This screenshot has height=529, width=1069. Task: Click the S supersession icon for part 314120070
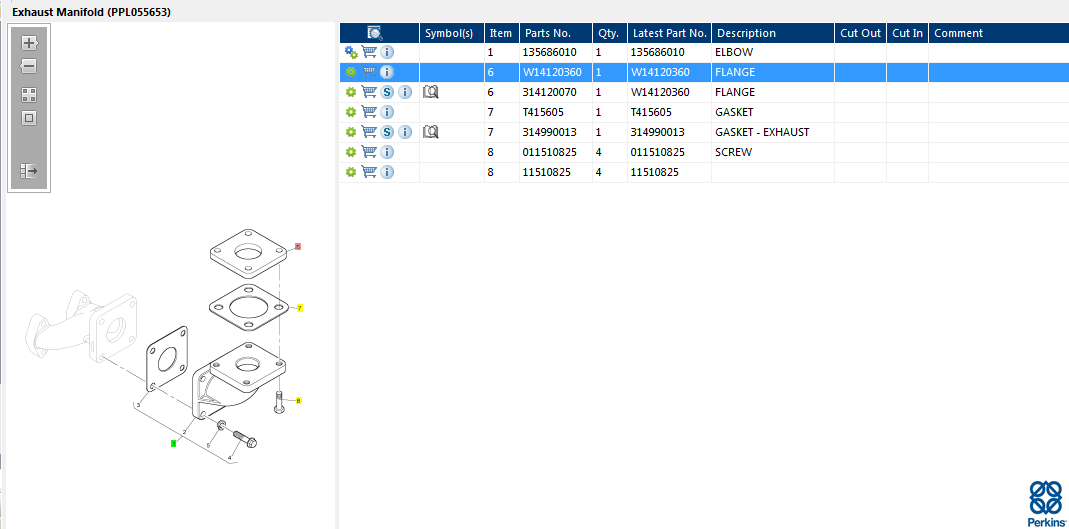(x=387, y=92)
